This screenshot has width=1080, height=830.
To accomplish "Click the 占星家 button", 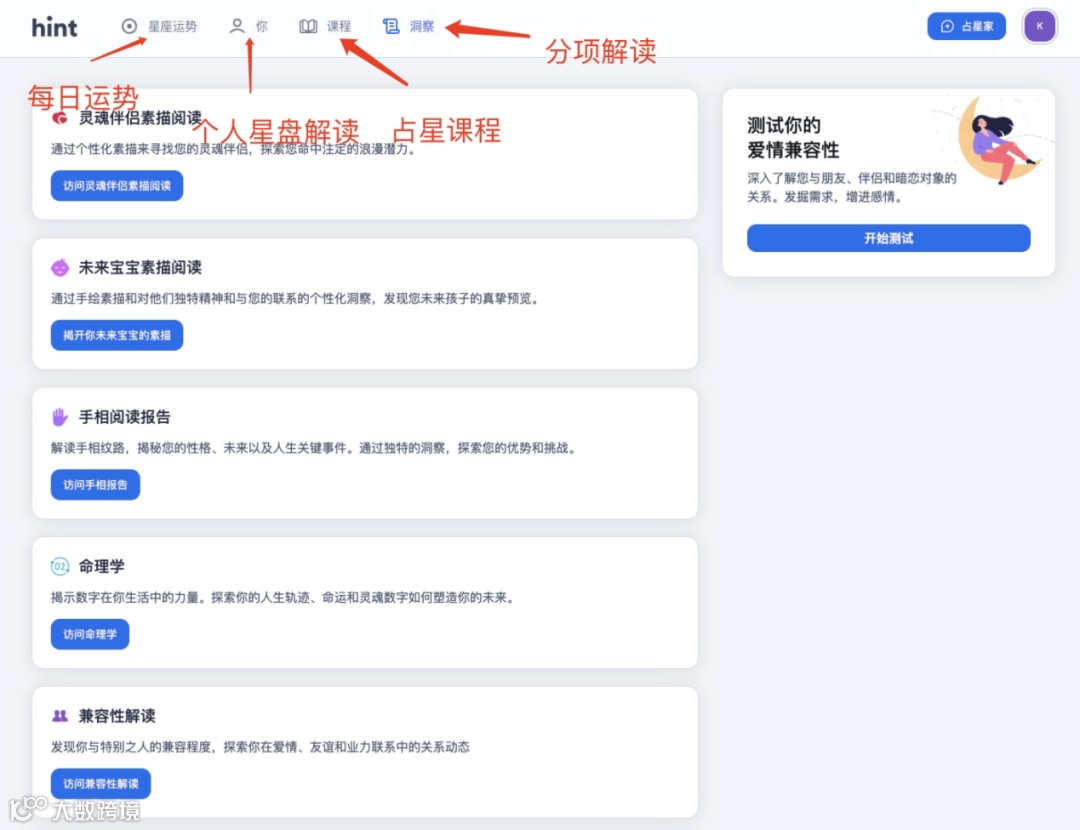I will pos(966,26).
